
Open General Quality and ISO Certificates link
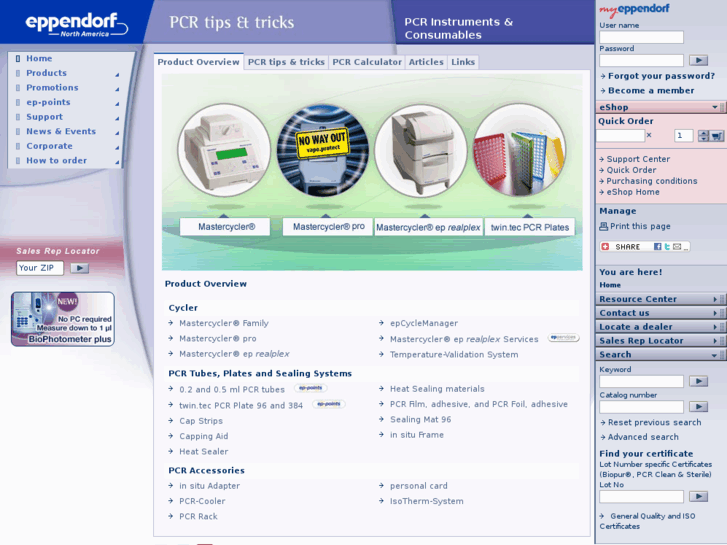pos(647,521)
